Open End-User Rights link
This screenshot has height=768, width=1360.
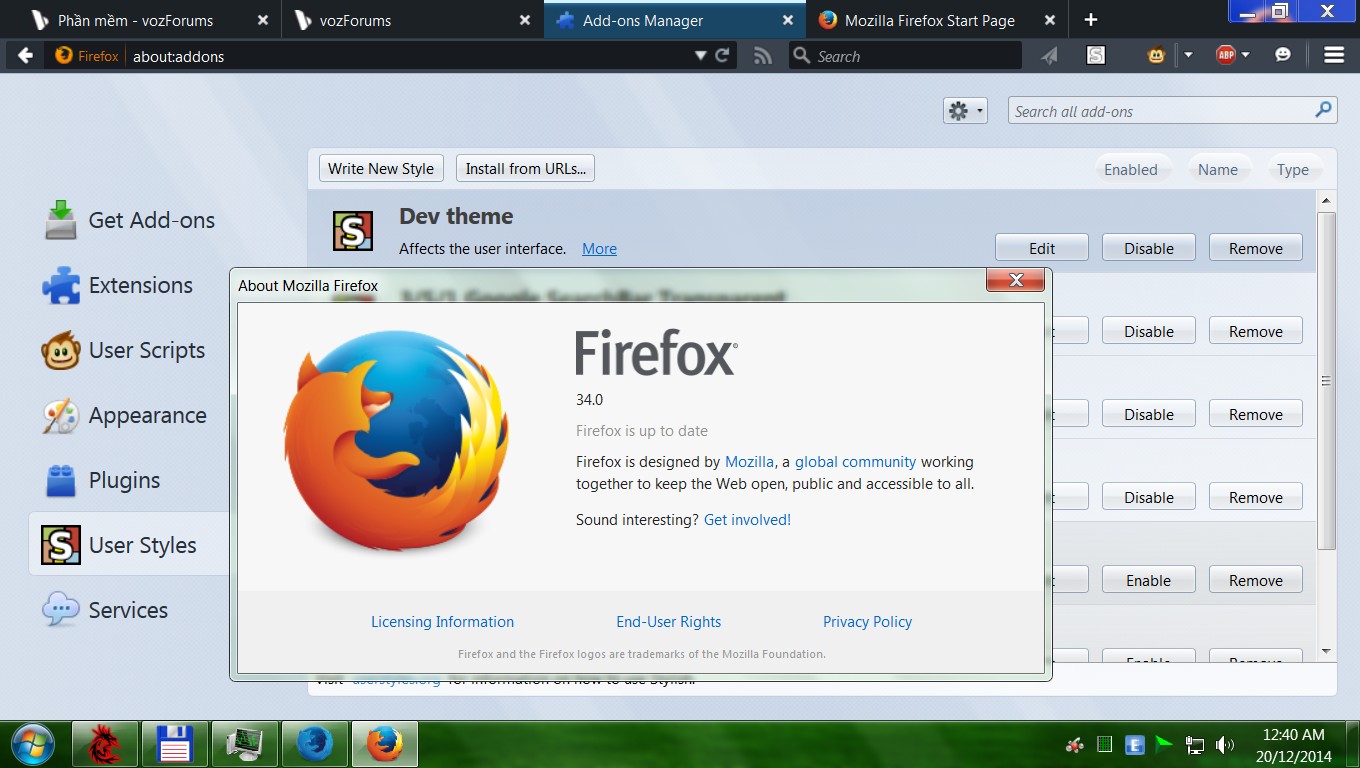coord(668,622)
